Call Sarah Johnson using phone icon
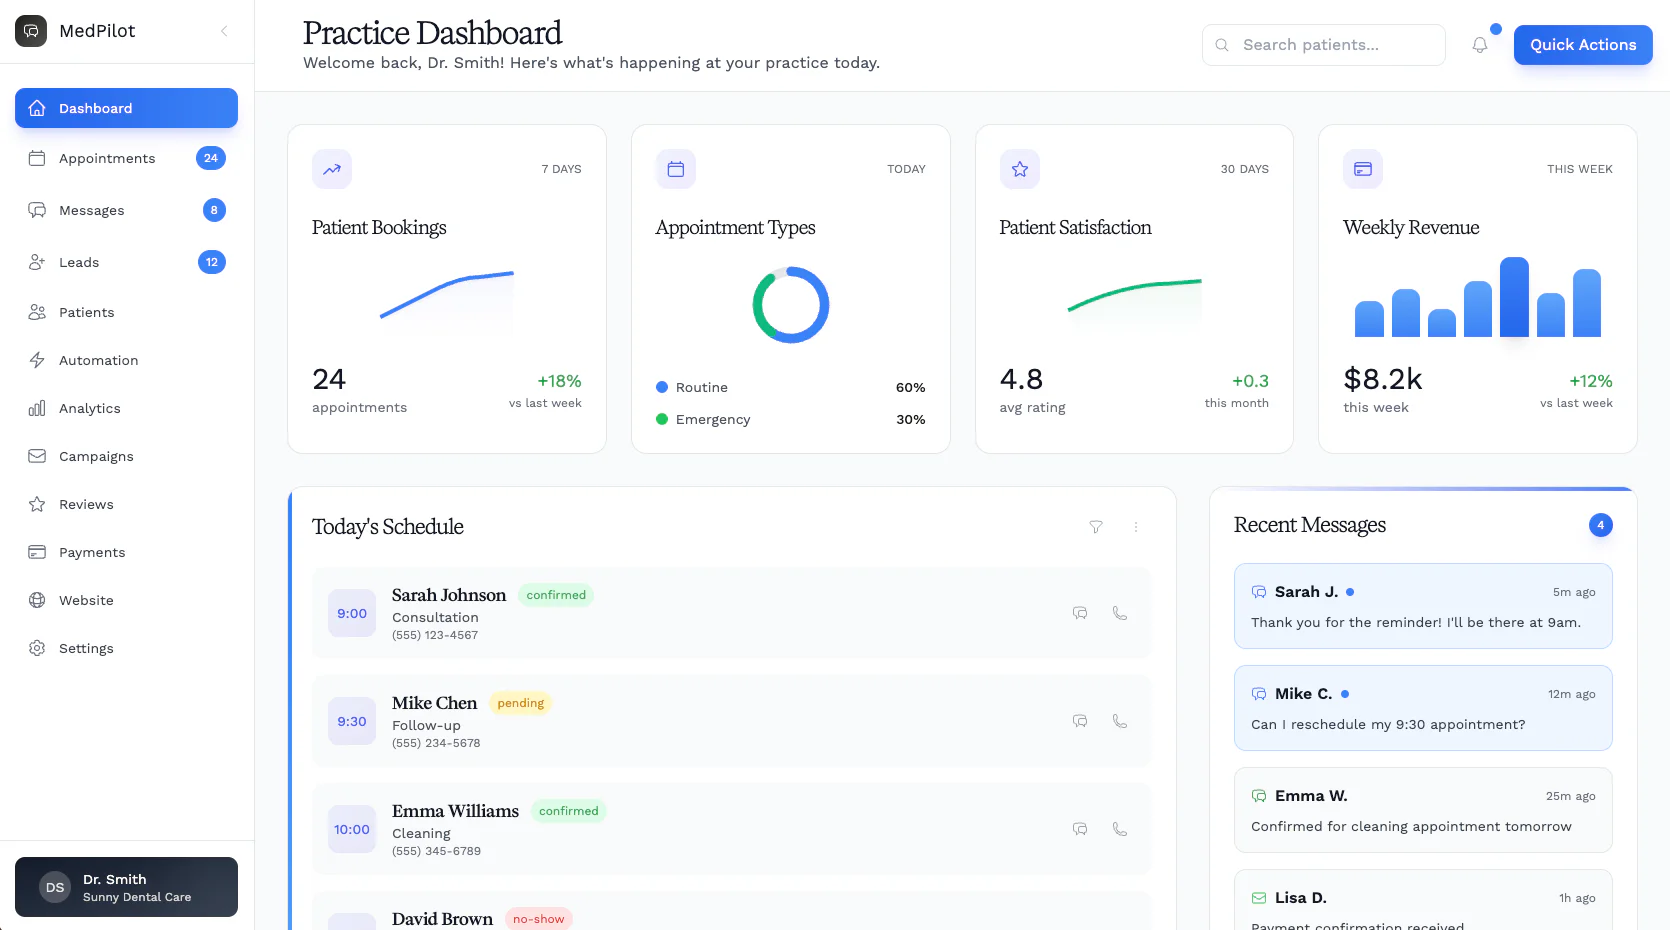Screen dimensions: 1670x930 pyautogui.click(x=1120, y=613)
